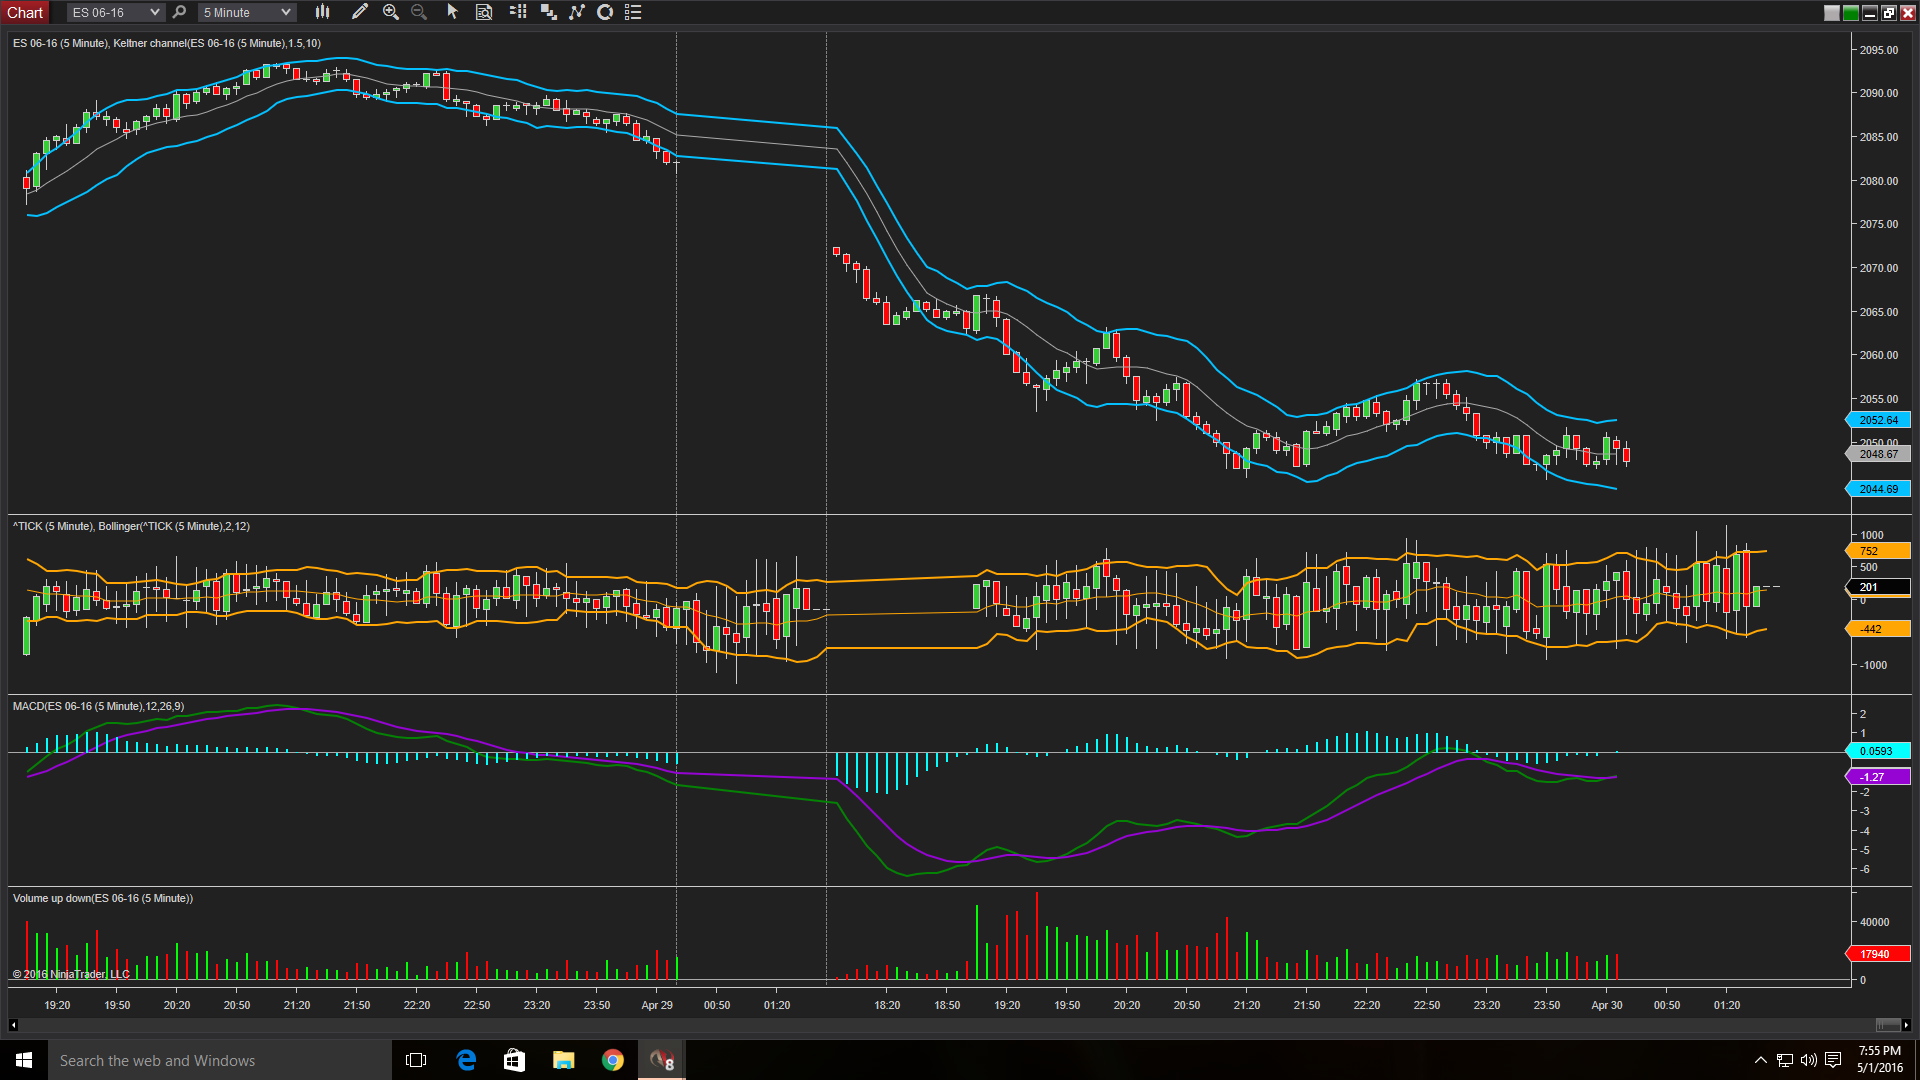Select the arrow cursor pointer tool

click(x=452, y=12)
